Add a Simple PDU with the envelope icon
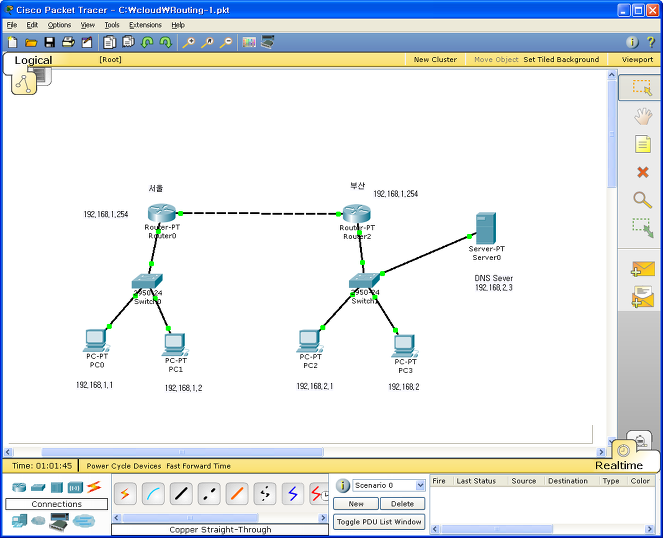The width and height of the screenshot is (663, 538). point(643,269)
